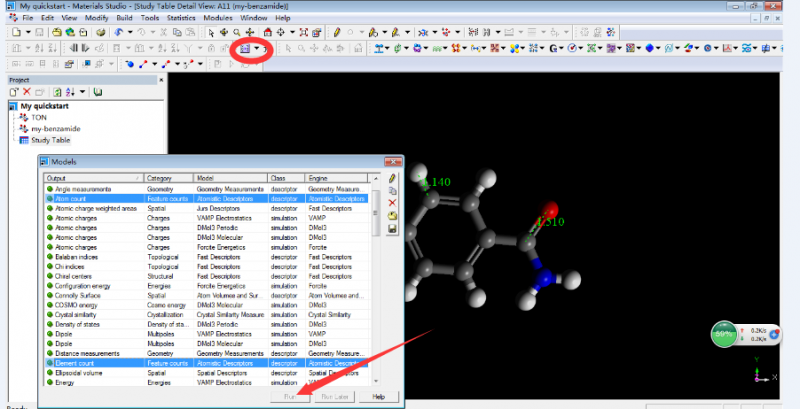Click the pencil edit icon in Models dialog
The image size is (800, 409).
pyautogui.click(x=391, y=177)
